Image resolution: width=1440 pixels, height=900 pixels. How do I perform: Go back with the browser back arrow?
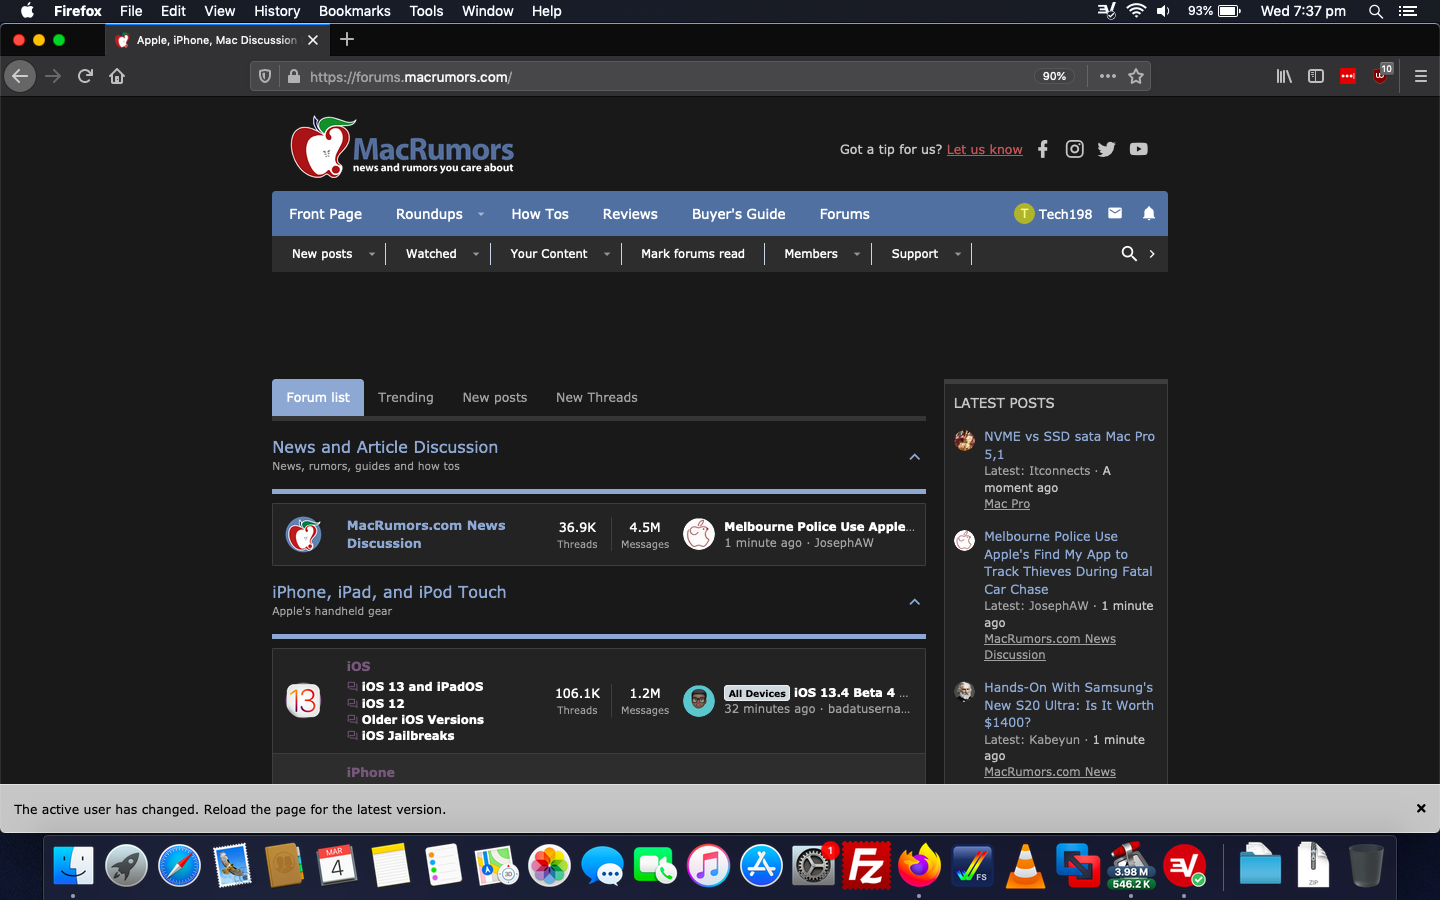[x=20, y=76]
